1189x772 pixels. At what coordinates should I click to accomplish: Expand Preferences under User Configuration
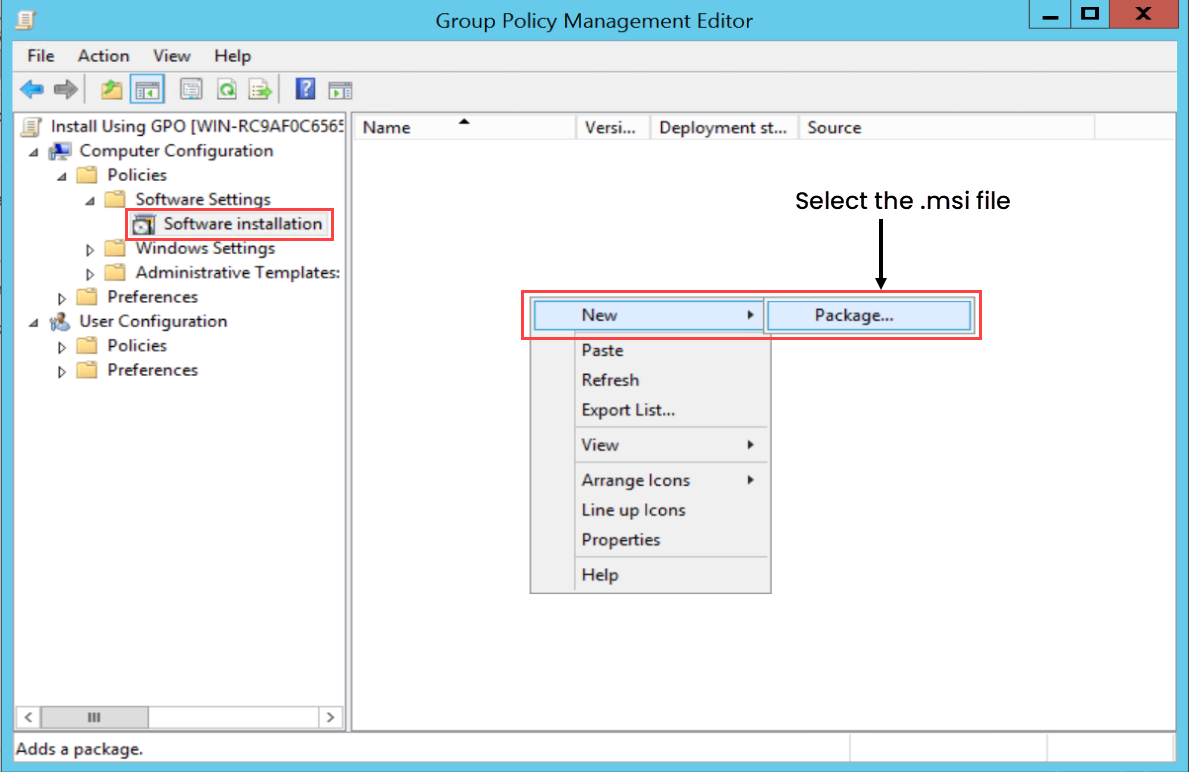63,371
